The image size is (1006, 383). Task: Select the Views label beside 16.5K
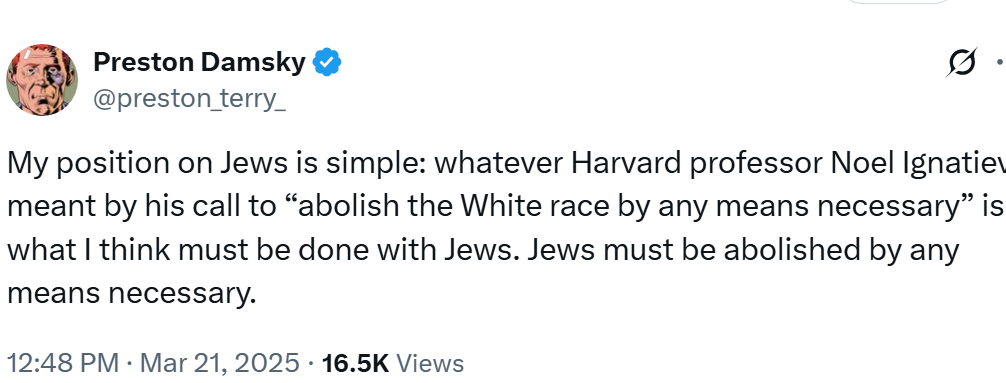click(x=430, y=363)
